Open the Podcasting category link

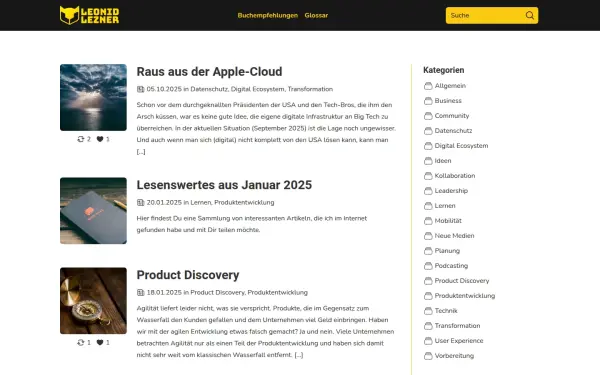[x=451, y=266]
